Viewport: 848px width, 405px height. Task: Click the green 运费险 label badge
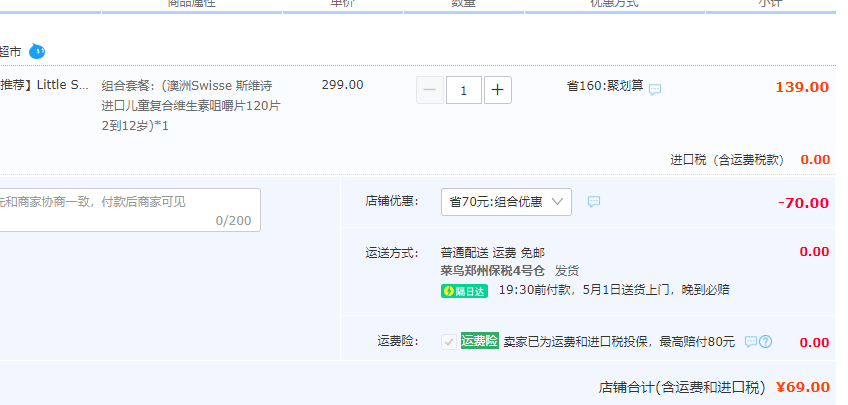tap(480, 341)
